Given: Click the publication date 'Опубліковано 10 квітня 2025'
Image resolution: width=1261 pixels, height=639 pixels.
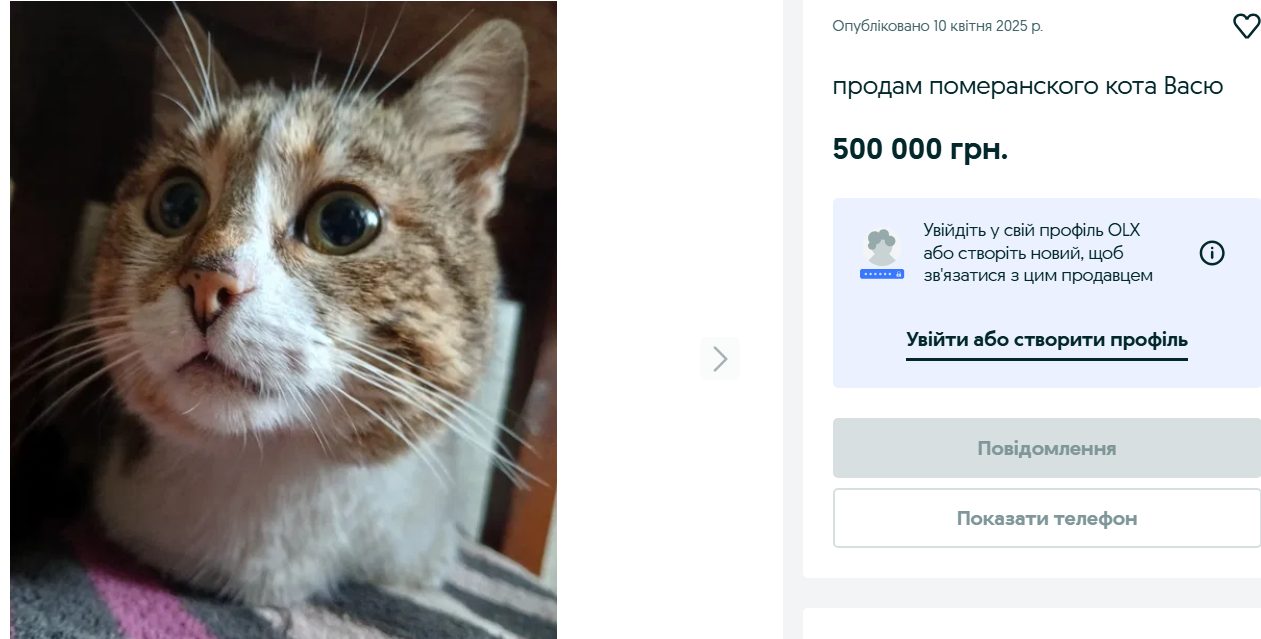Looking at the screenshot, I should point(938,26).
